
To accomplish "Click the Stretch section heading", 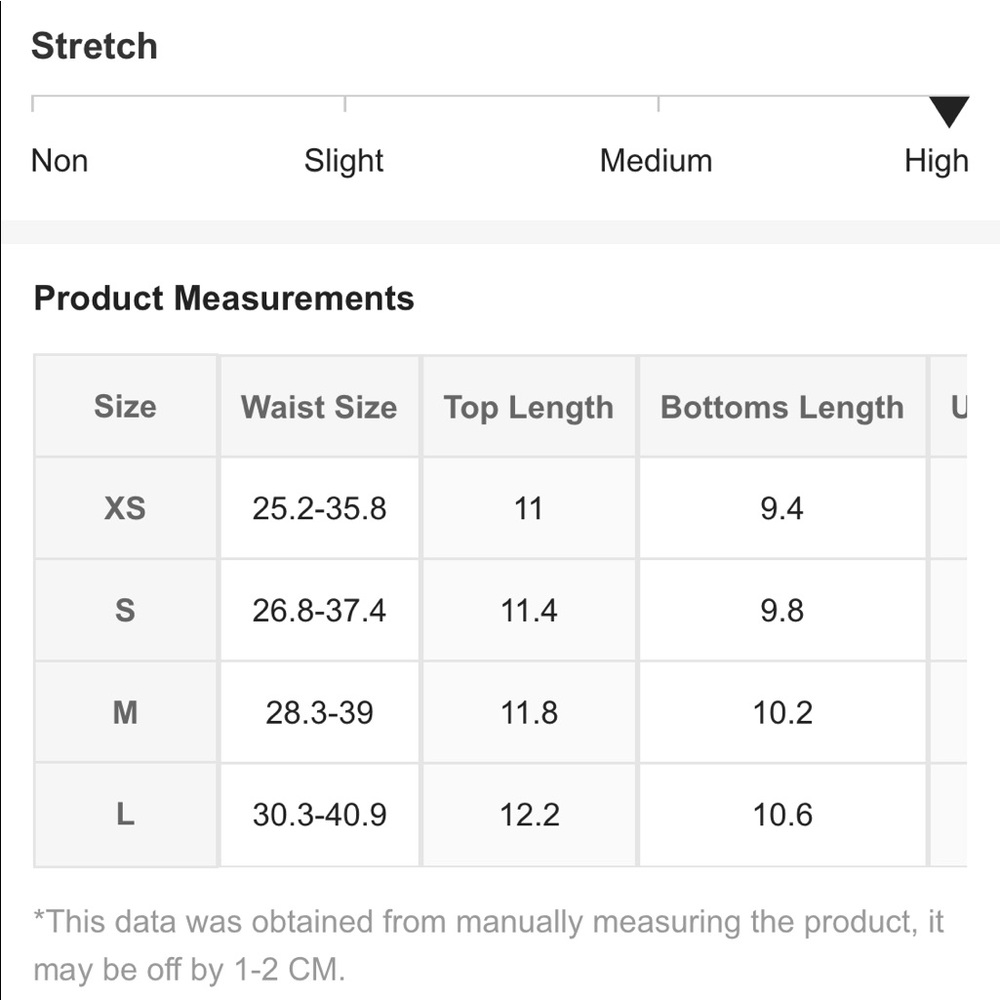I will 94,46.
